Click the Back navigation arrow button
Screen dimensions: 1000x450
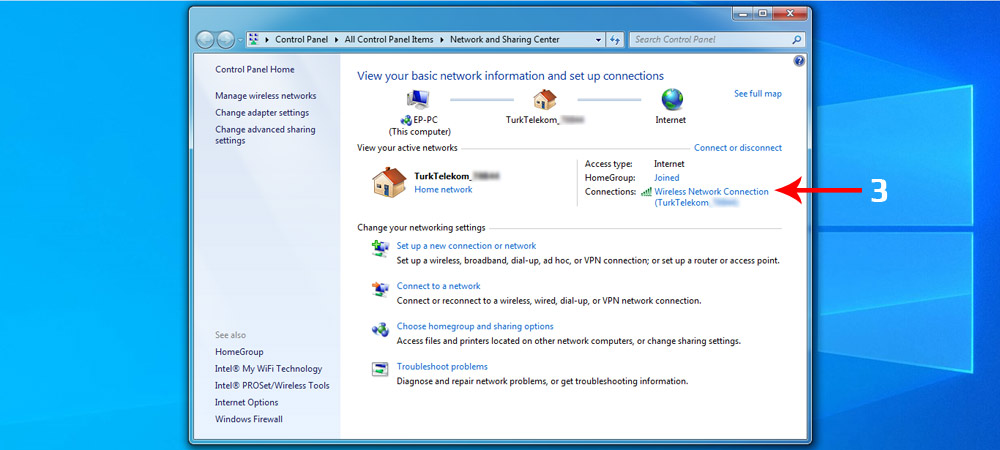click(x=205, y=40)
